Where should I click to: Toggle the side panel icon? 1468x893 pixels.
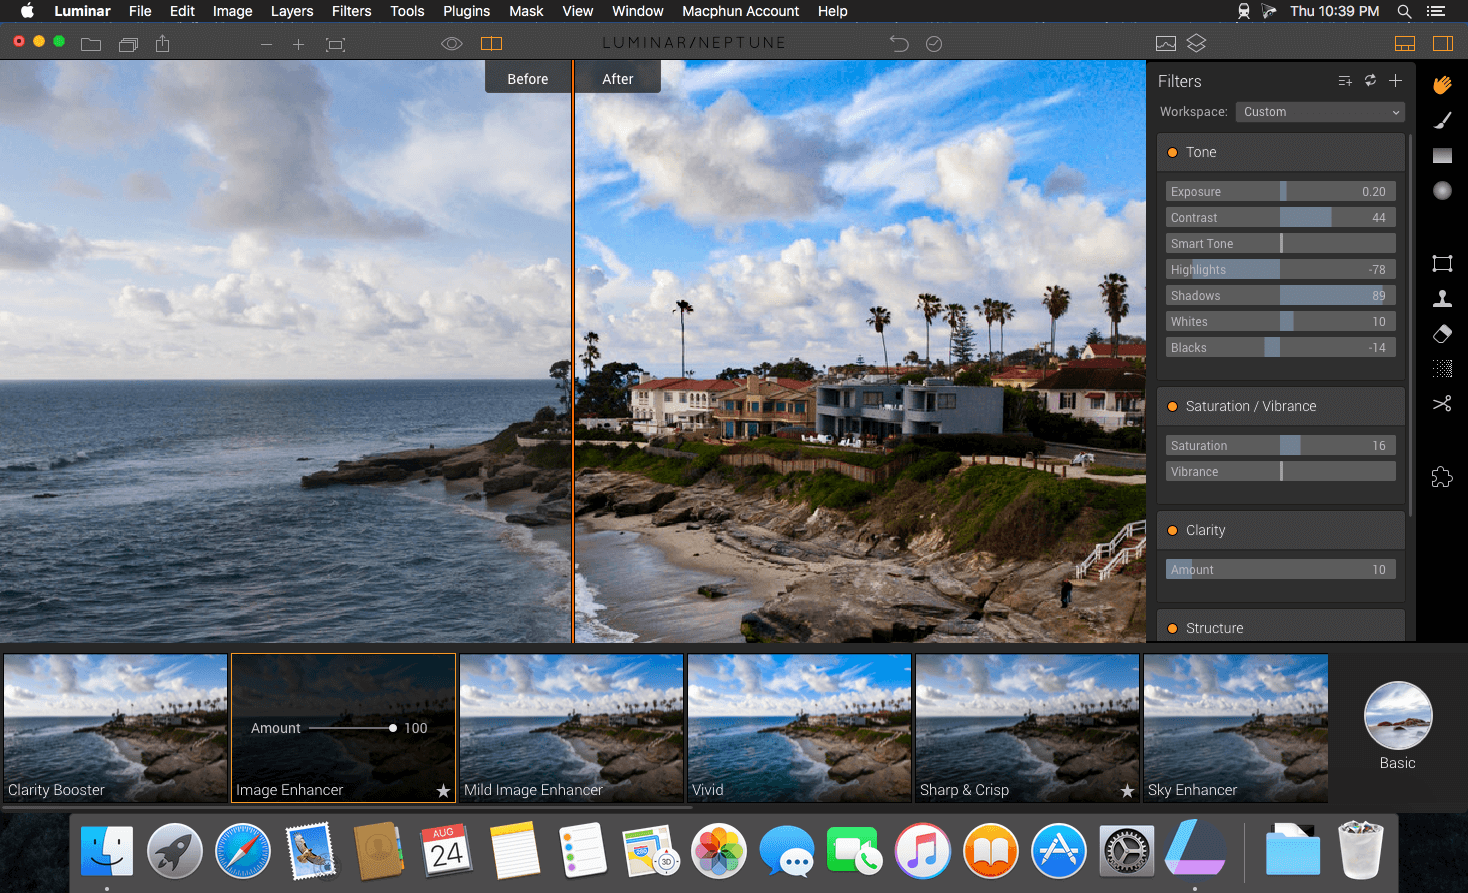pos(1442,44)
